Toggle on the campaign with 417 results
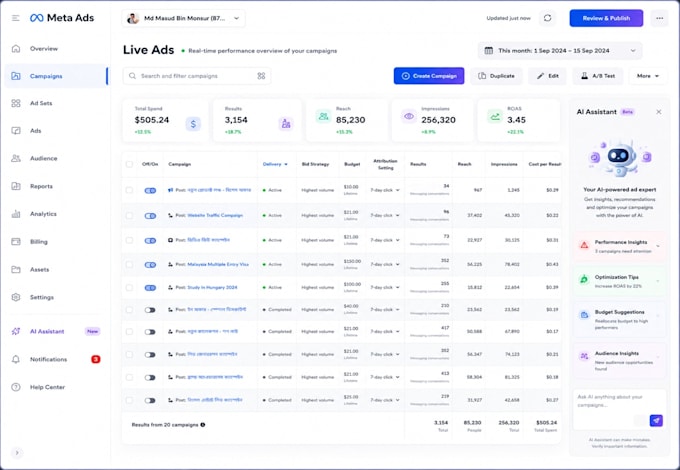680x470 pixels. (x=150, y=332)
